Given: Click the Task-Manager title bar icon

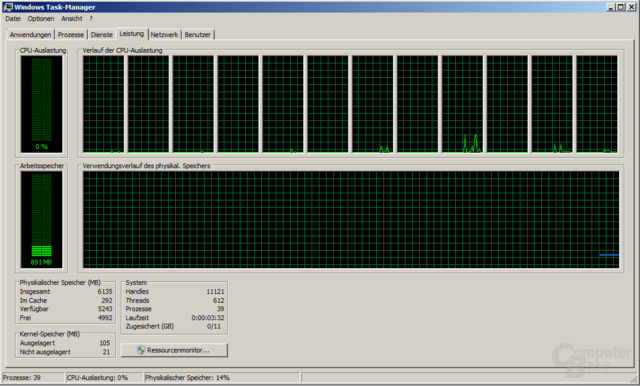Looking at the screenshot, I should pyautogui.click(x=8, y=7).
